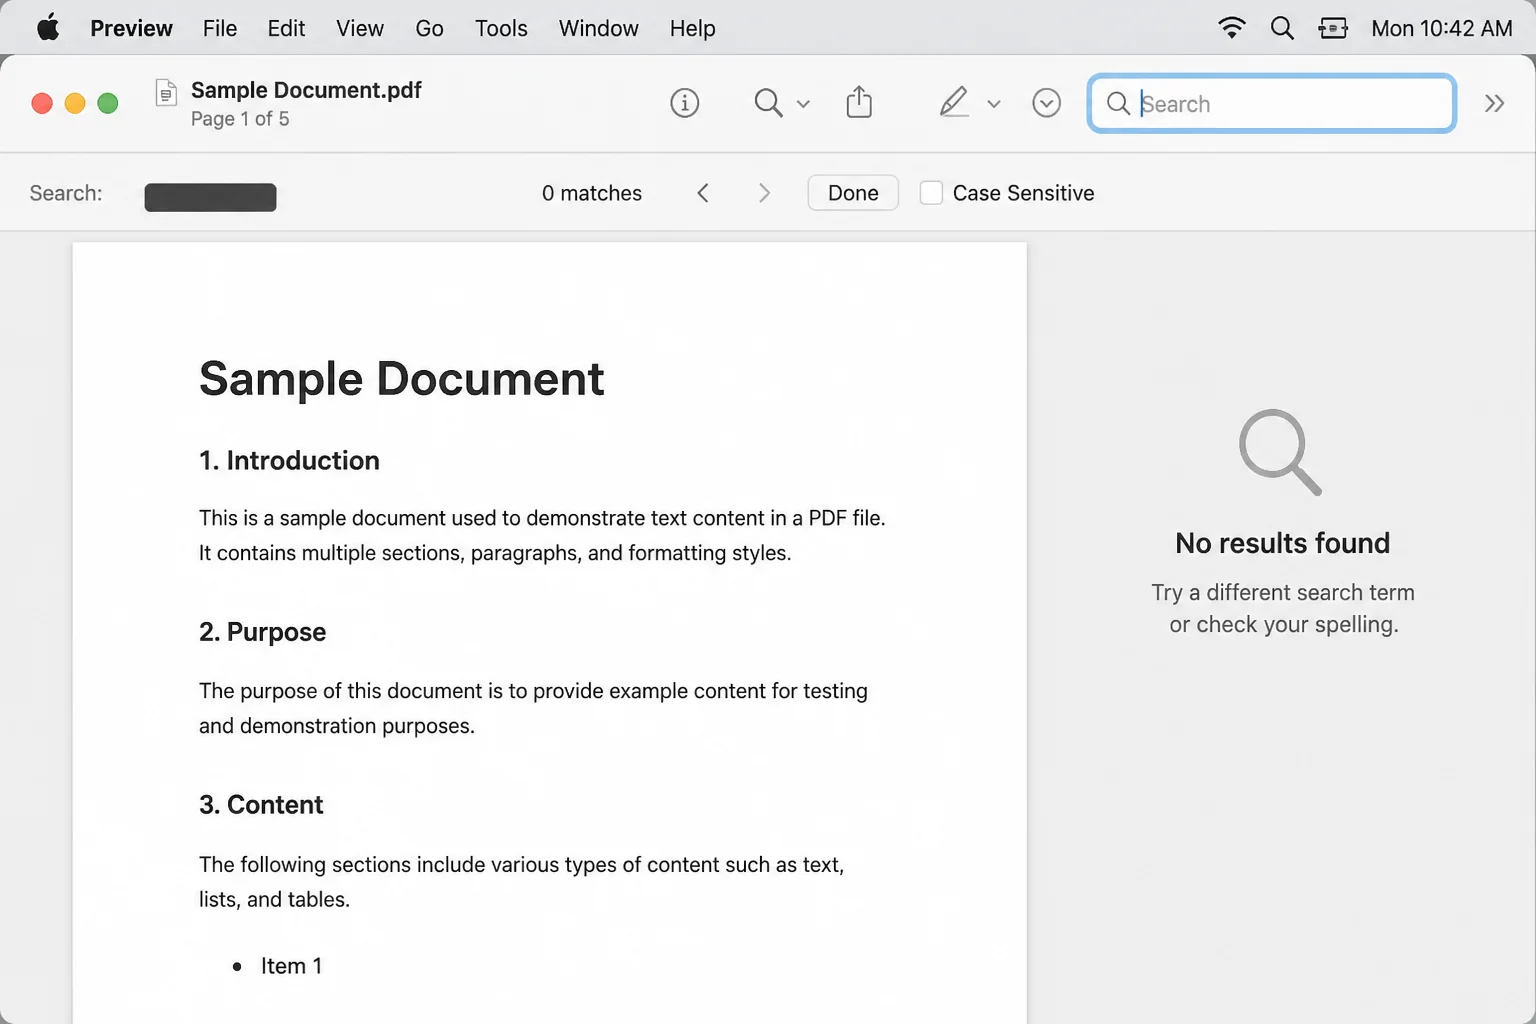
Task: Click the 2. Purpose heading
Action: (x=262, y=632)
